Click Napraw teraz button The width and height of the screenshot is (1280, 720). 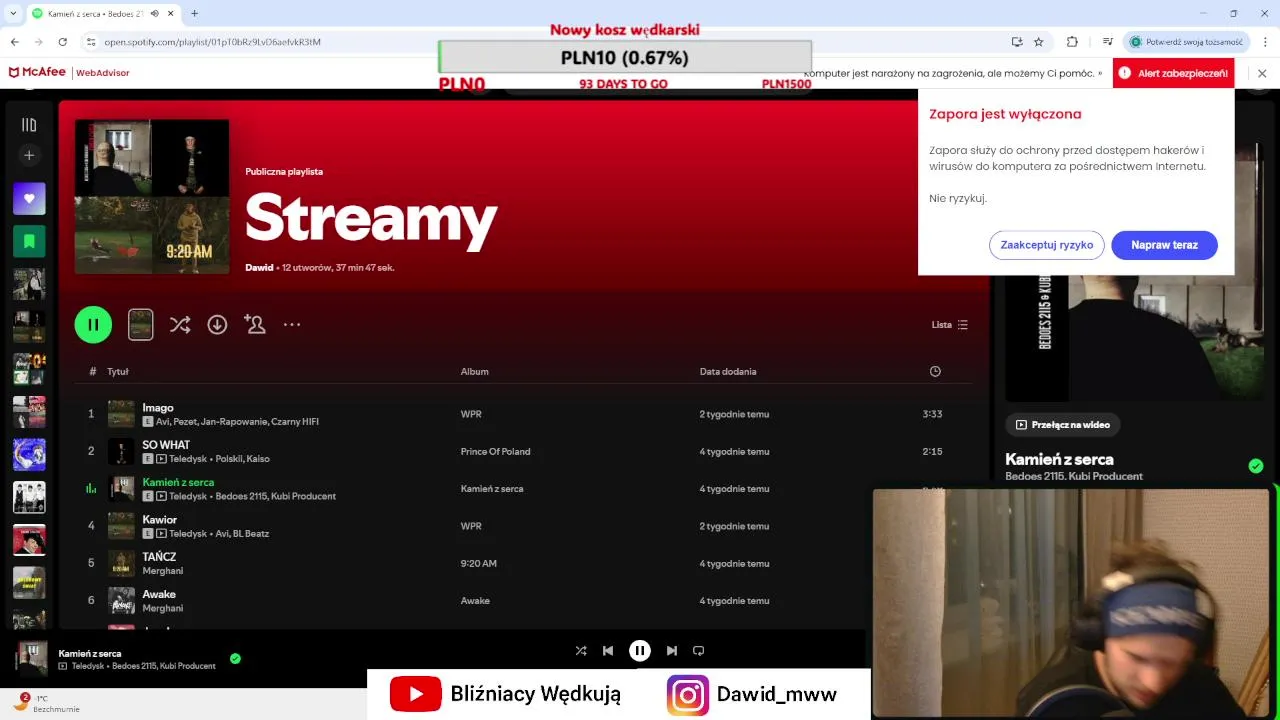tap(1164, 245)
